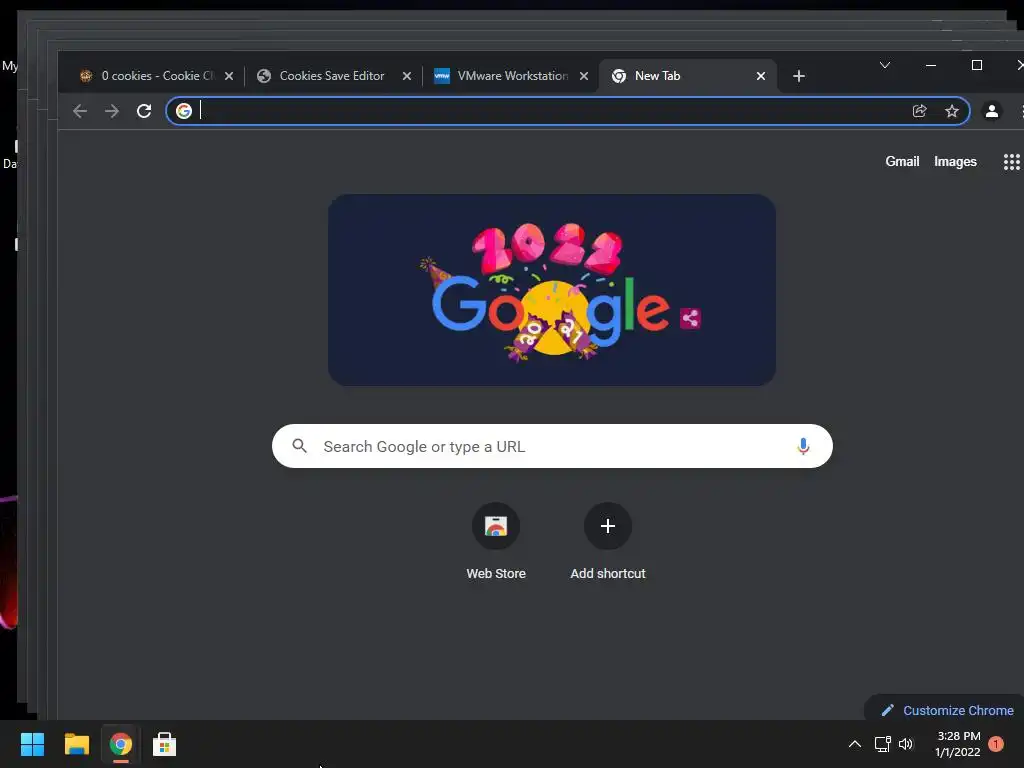1024x768 pixels.
Task: Open the notification badge in the tray
Action: coord(996,744)
